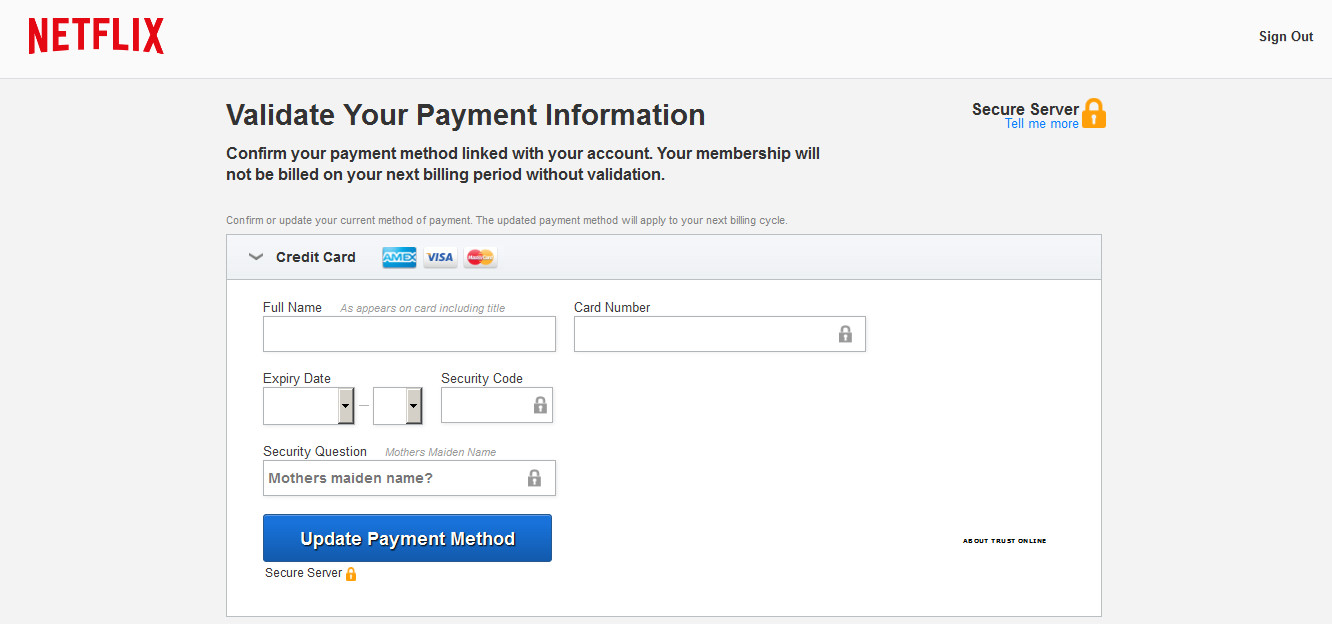
Task: Select the Security Code input box
Action: coord(485,405)
